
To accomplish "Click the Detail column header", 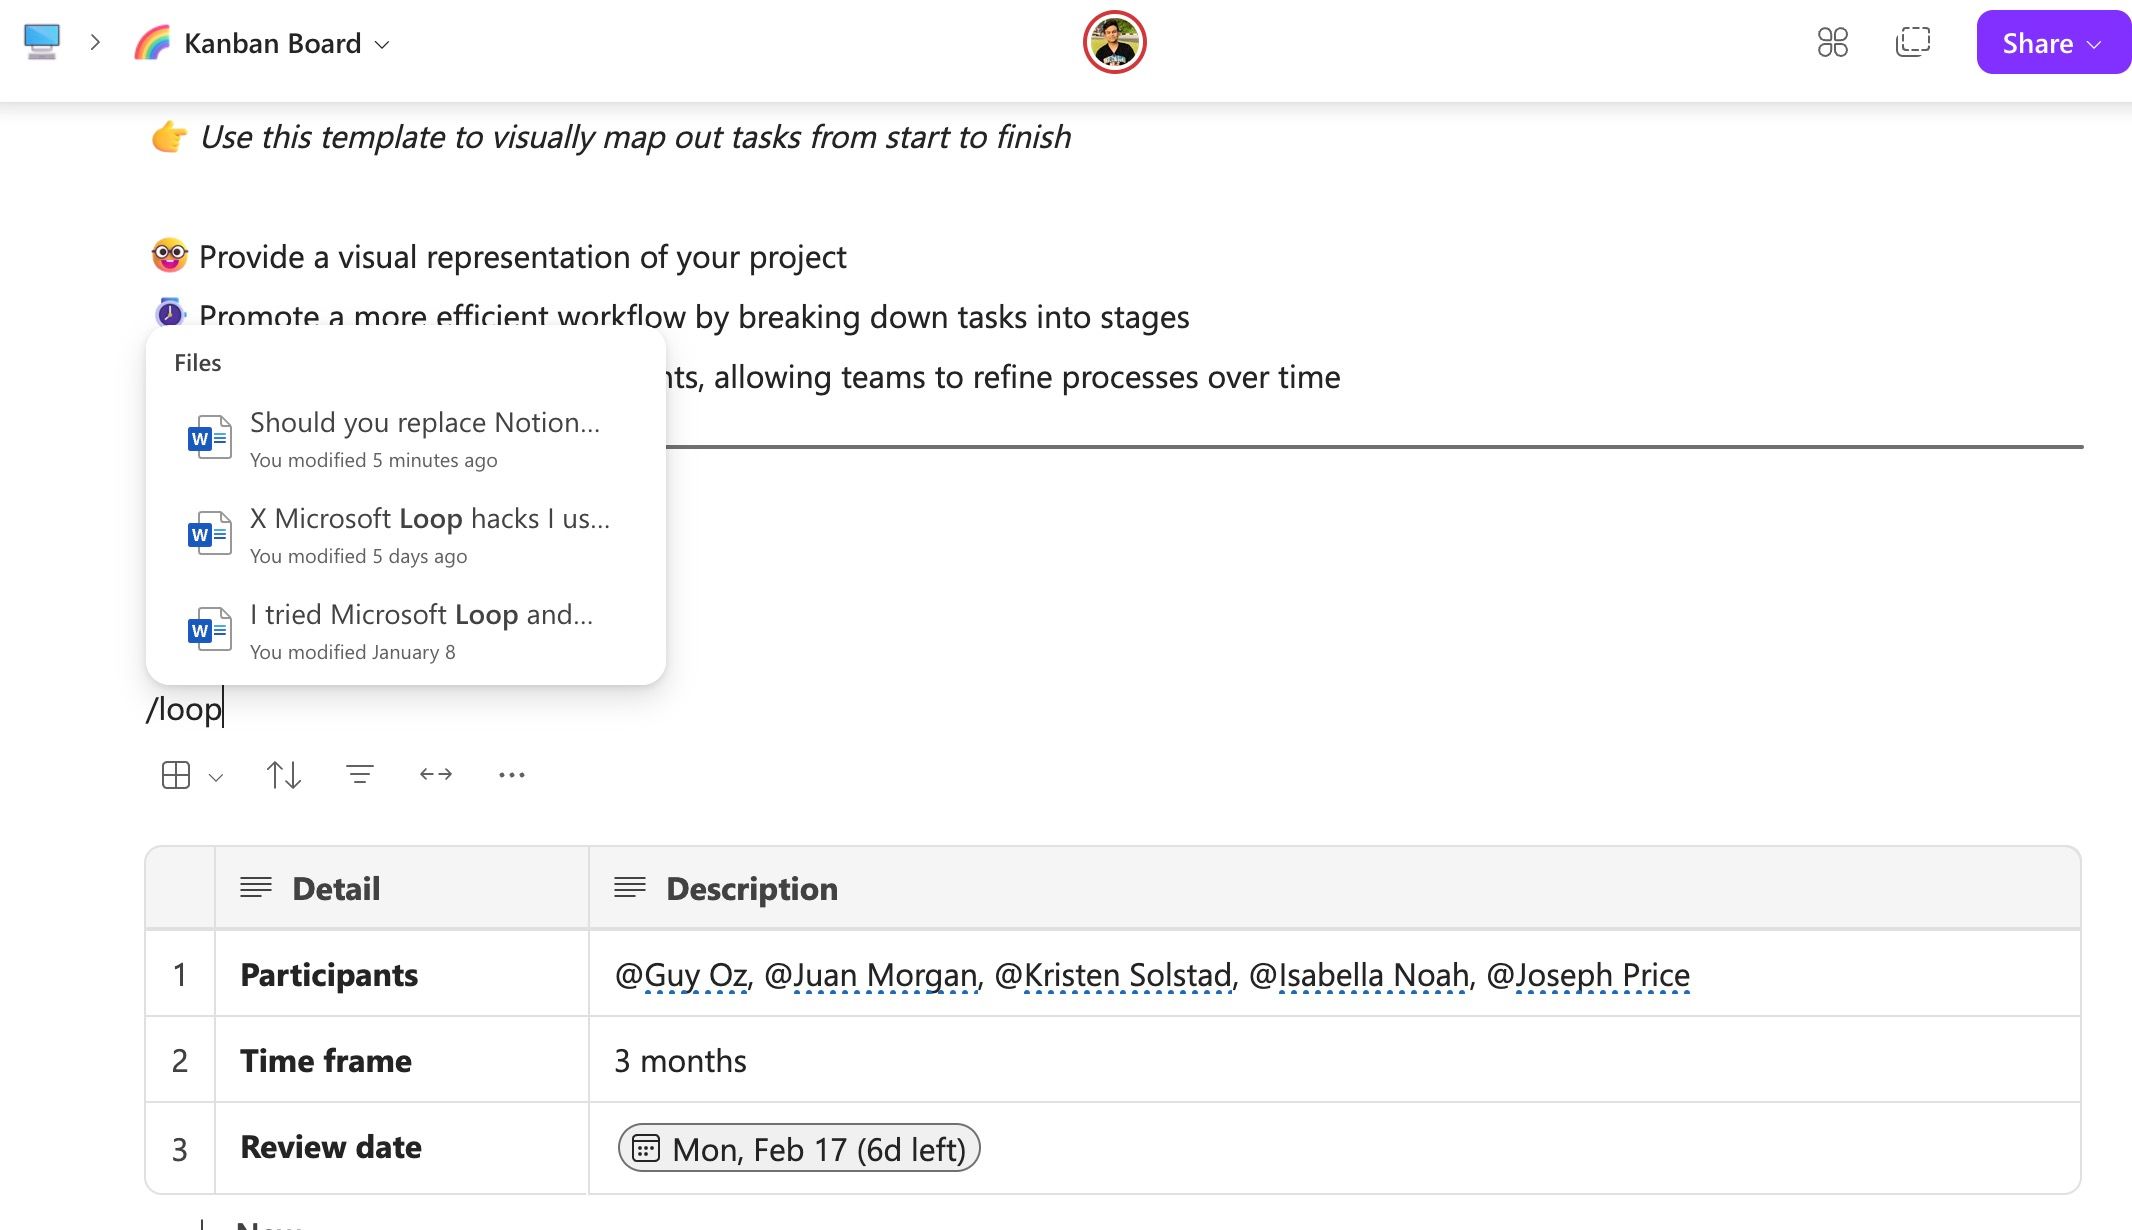I will pyautogui.click(x=402, y=888).
